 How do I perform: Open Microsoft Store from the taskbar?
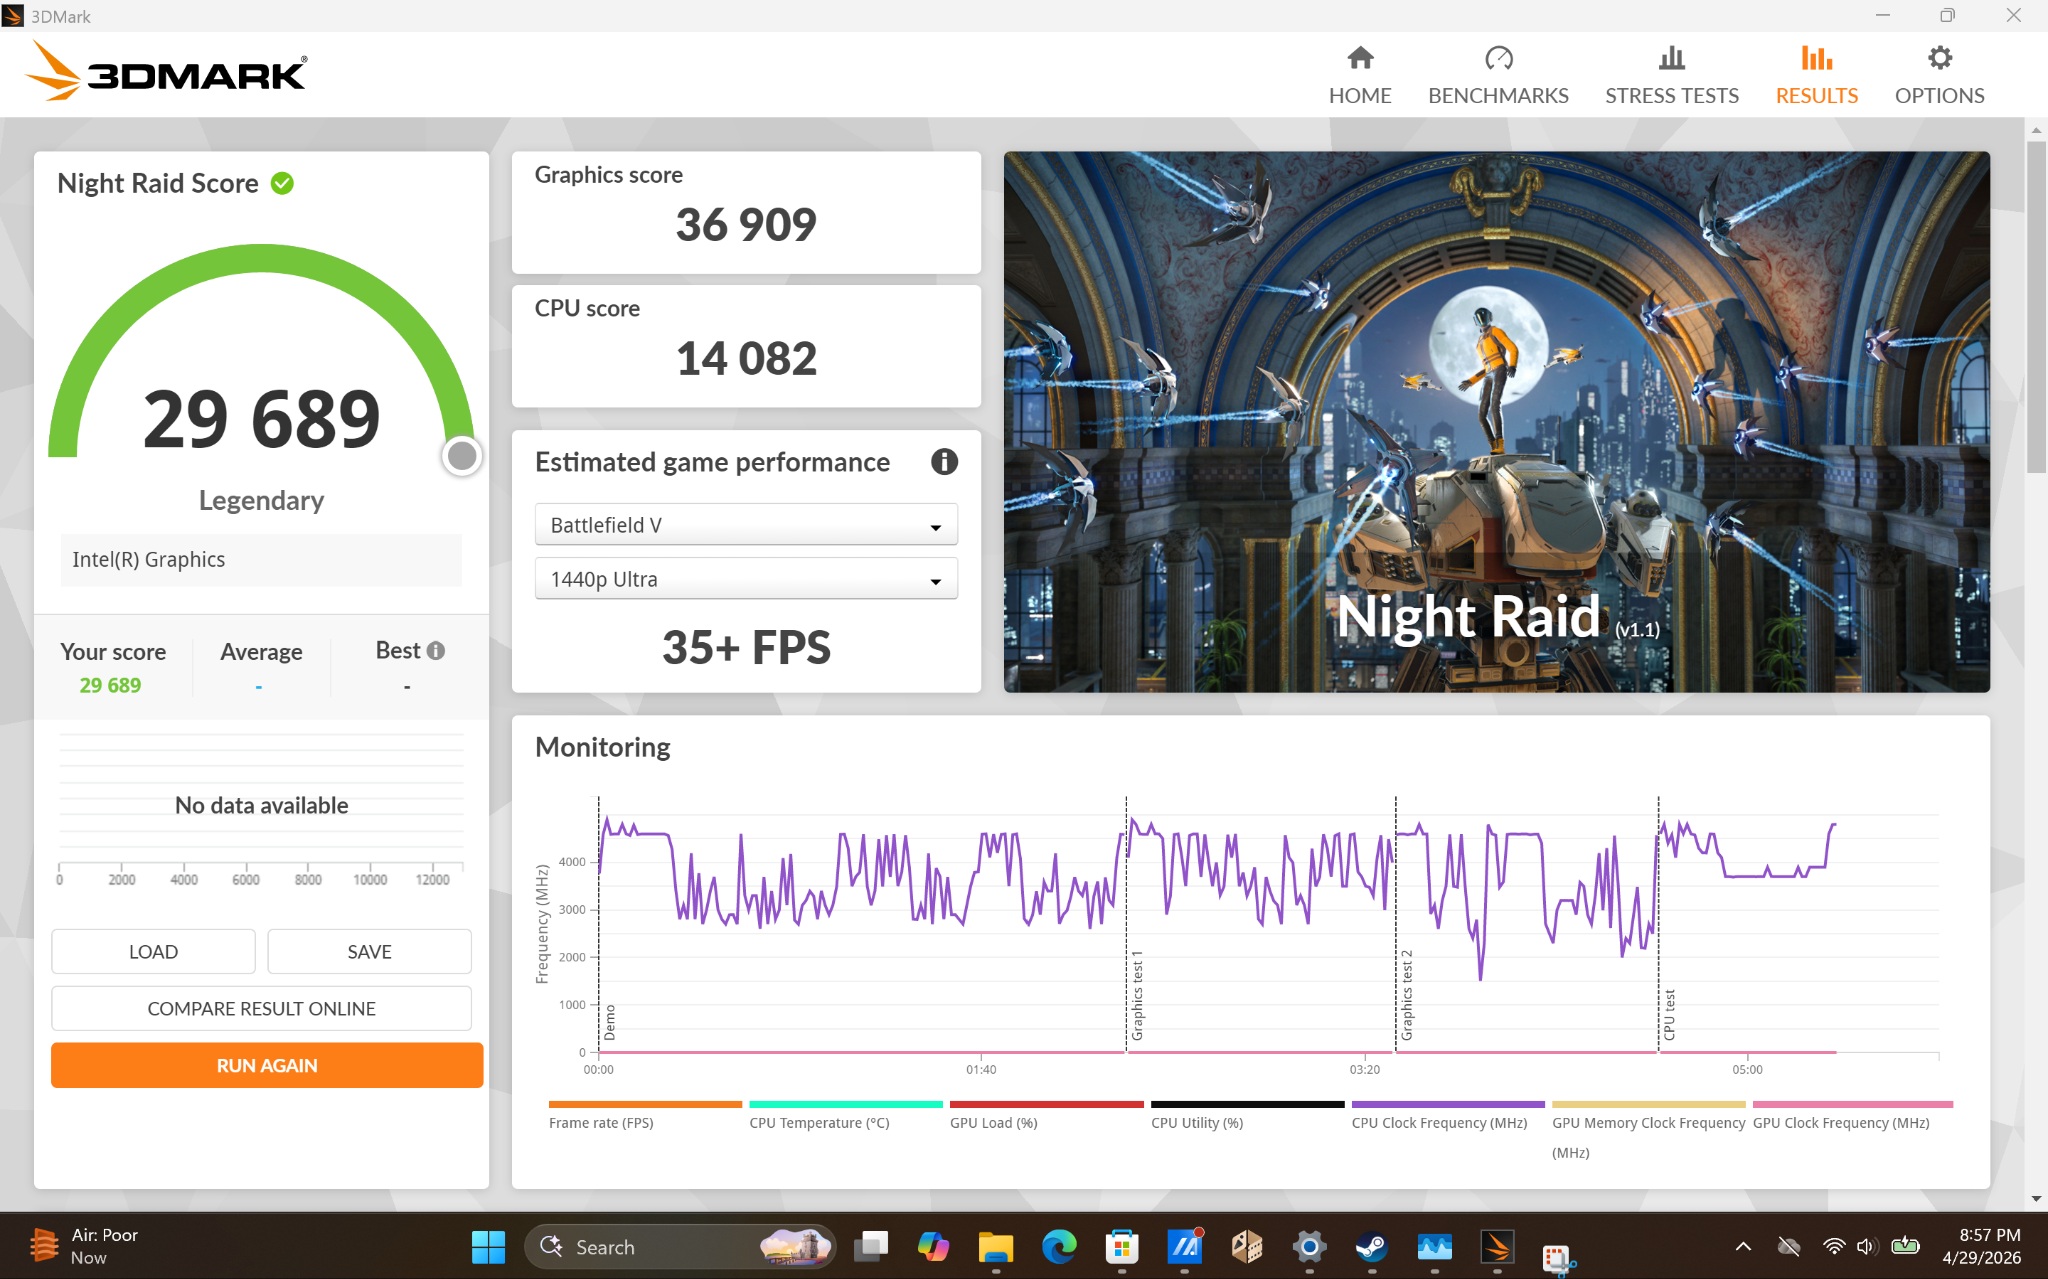point(1121,1246)
